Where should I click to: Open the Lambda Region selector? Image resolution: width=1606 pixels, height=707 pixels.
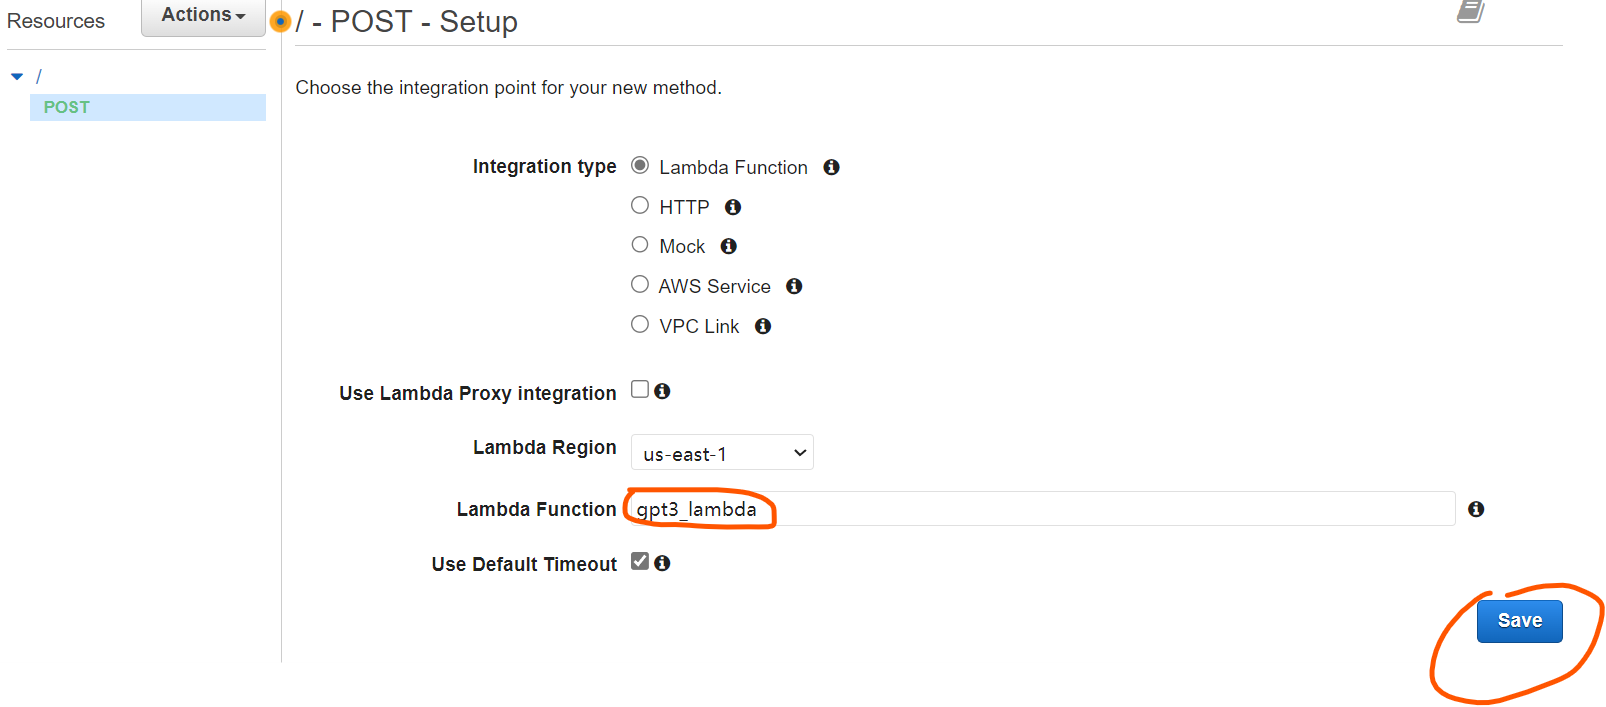(x=721, y=452)
